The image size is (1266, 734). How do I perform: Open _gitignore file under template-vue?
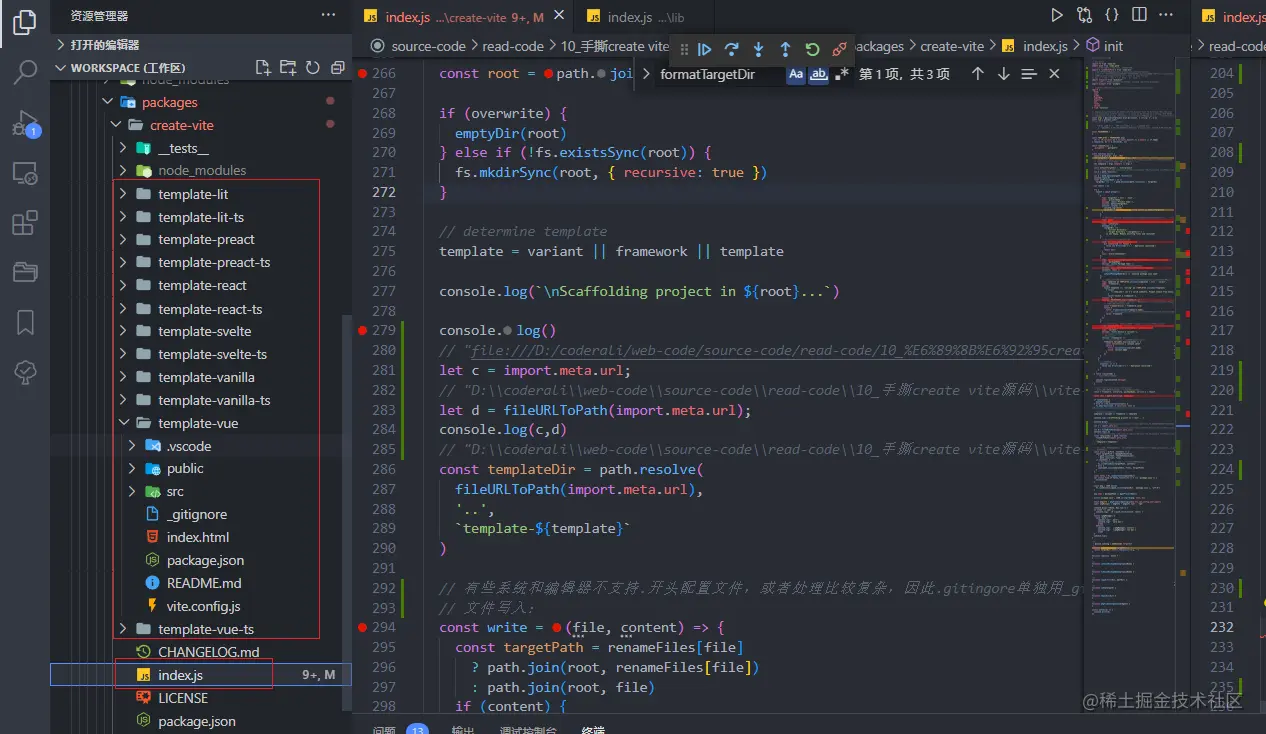point(197,514)
